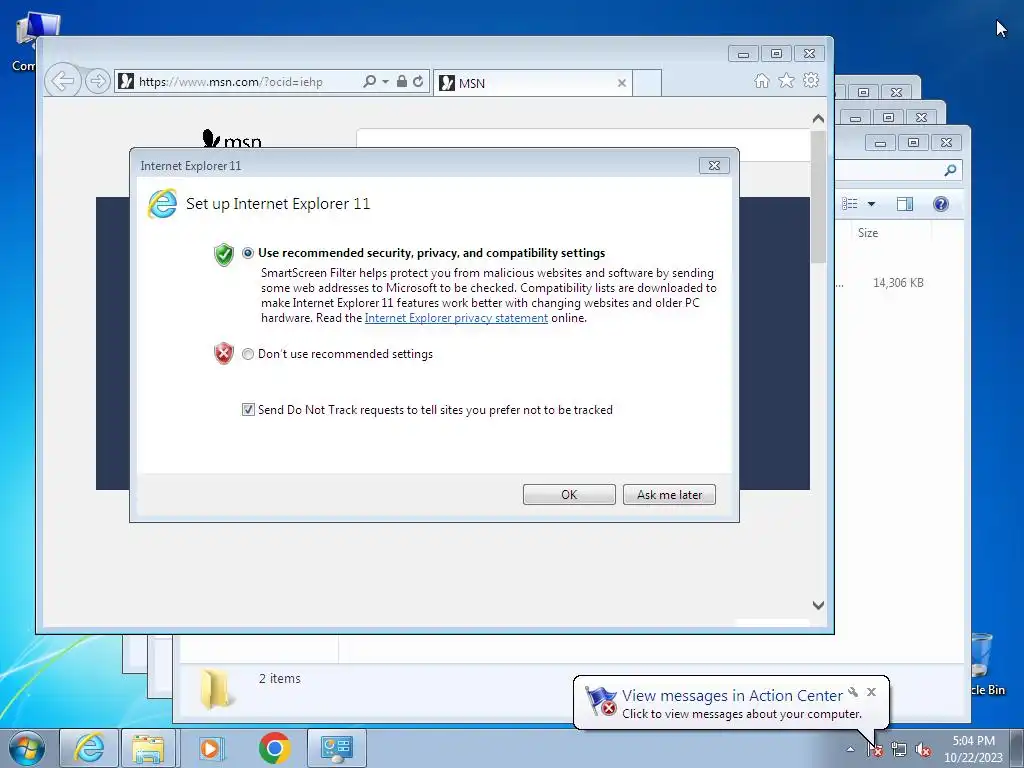The width and height of the screenshot is (1024, 768).
Task: Toggle the Send Do Not Track checkbox
Action: (x=248, y=409)
